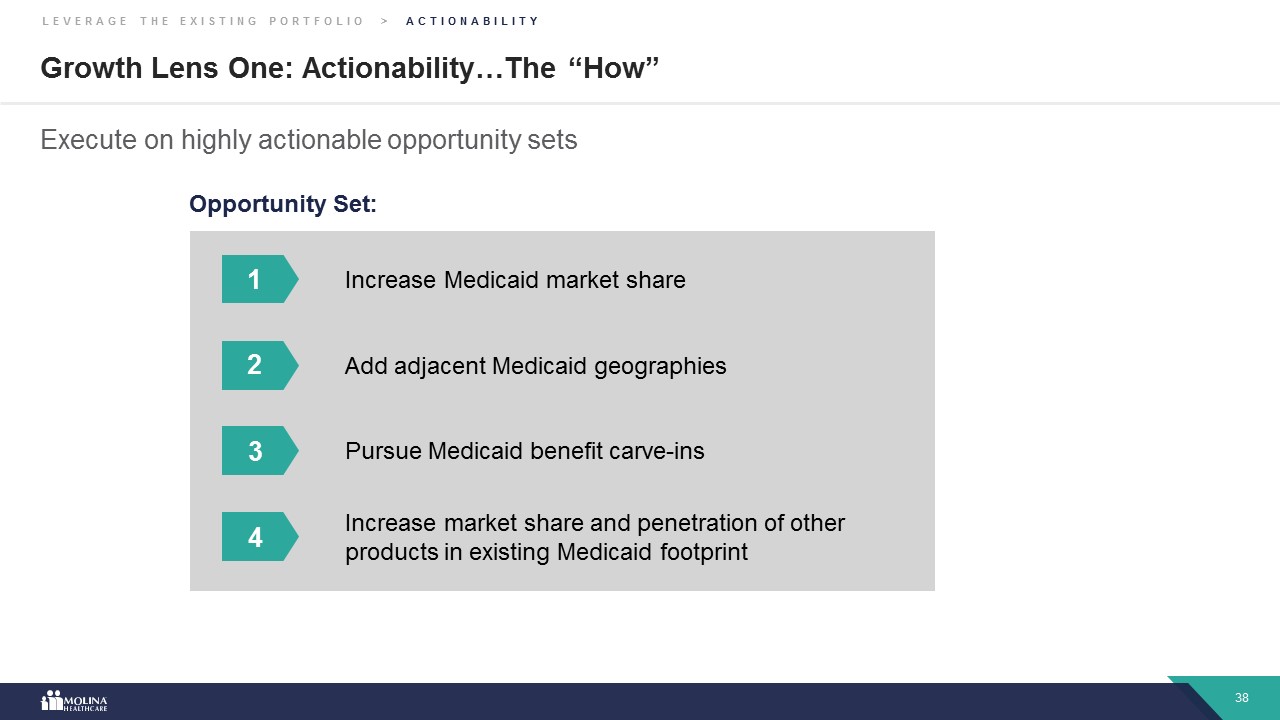1280x720 pixels.
Task: Select the 'Actionability' breadcrumb label
Action: (472, 21)
